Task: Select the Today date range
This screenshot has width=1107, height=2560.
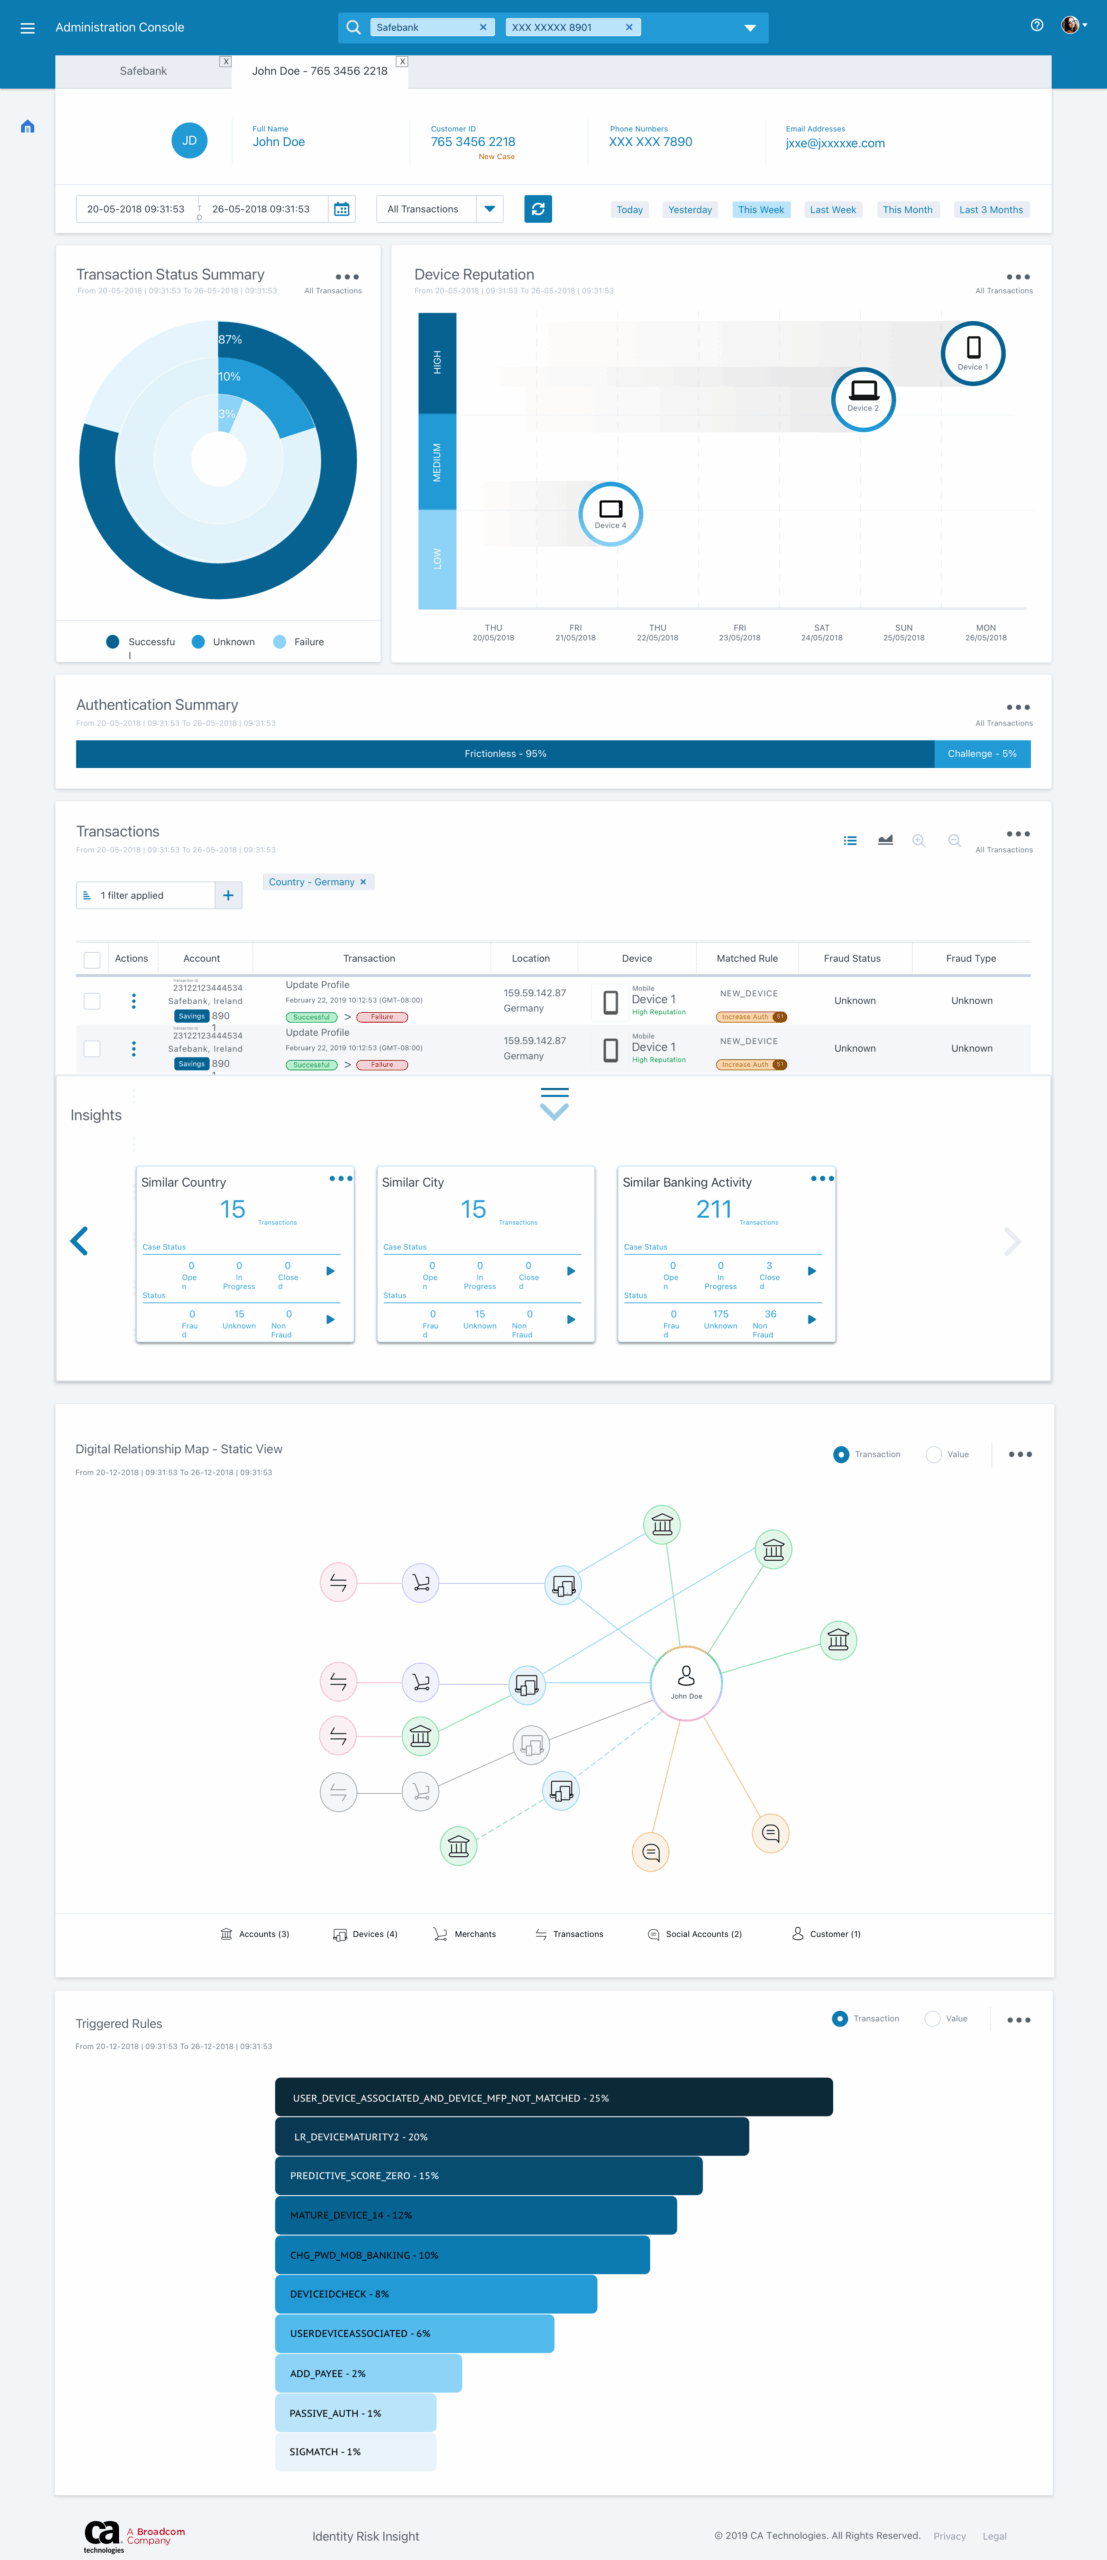Action: coord(630,210)
